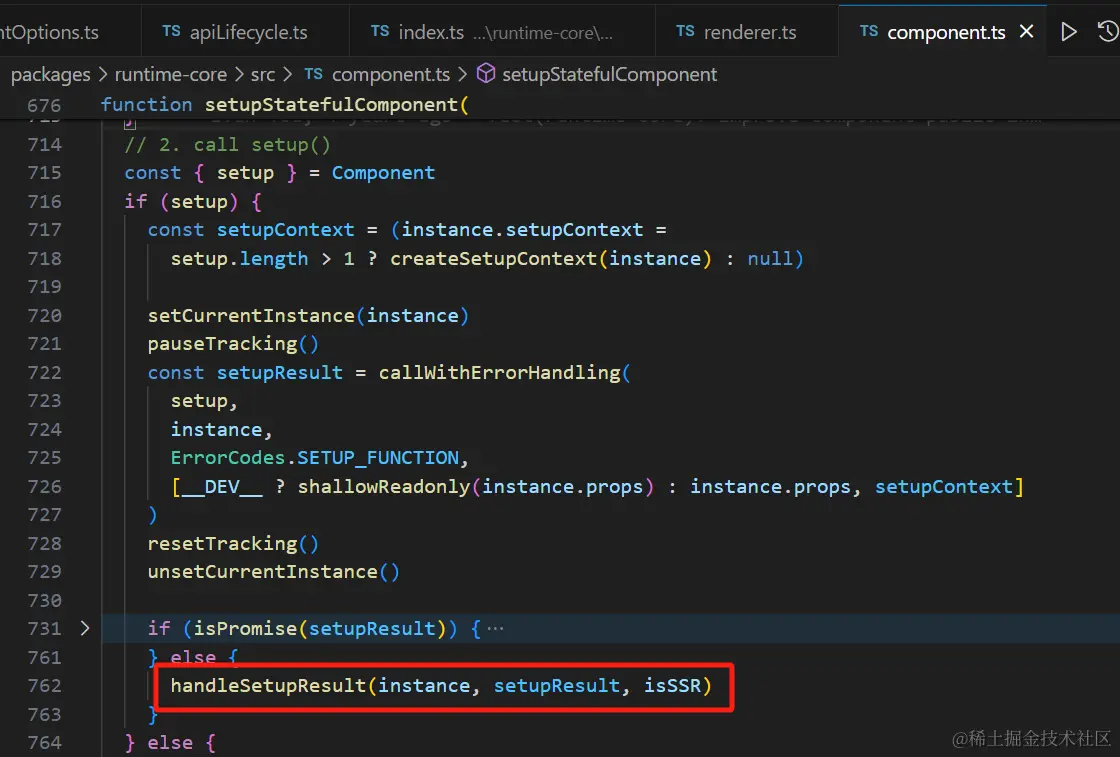The height and width of the screenshot is (757, 1120).
Task: Click TS icon on renderer.ts tab
Action: [x=685, y=31]
